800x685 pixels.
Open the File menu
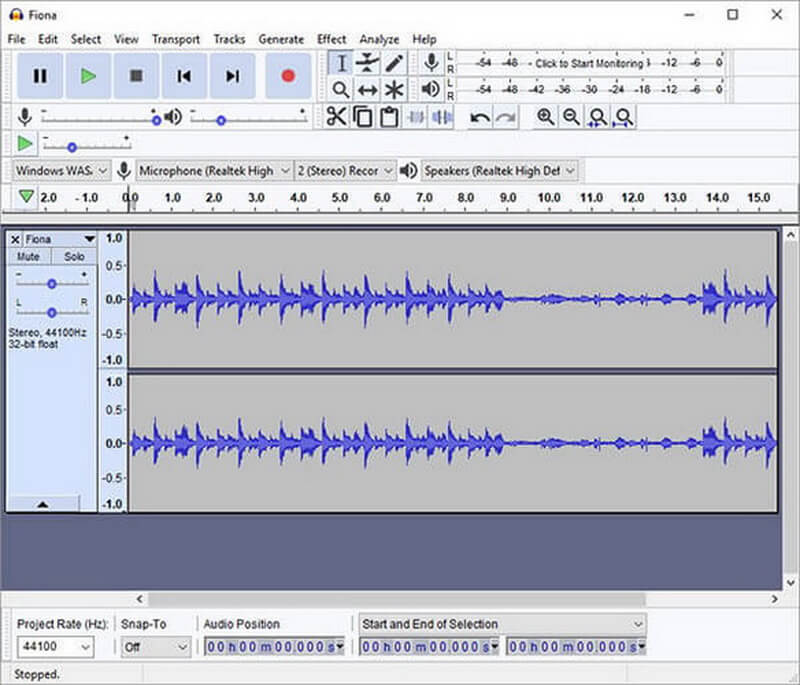(16, 39)
